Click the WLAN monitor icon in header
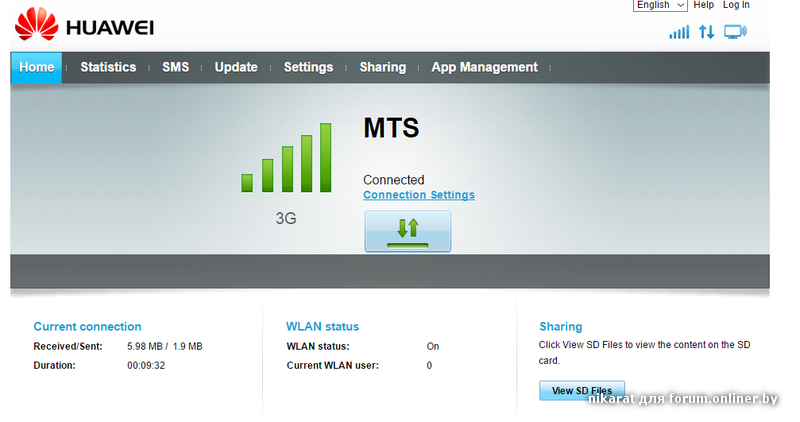 (735, 32)
